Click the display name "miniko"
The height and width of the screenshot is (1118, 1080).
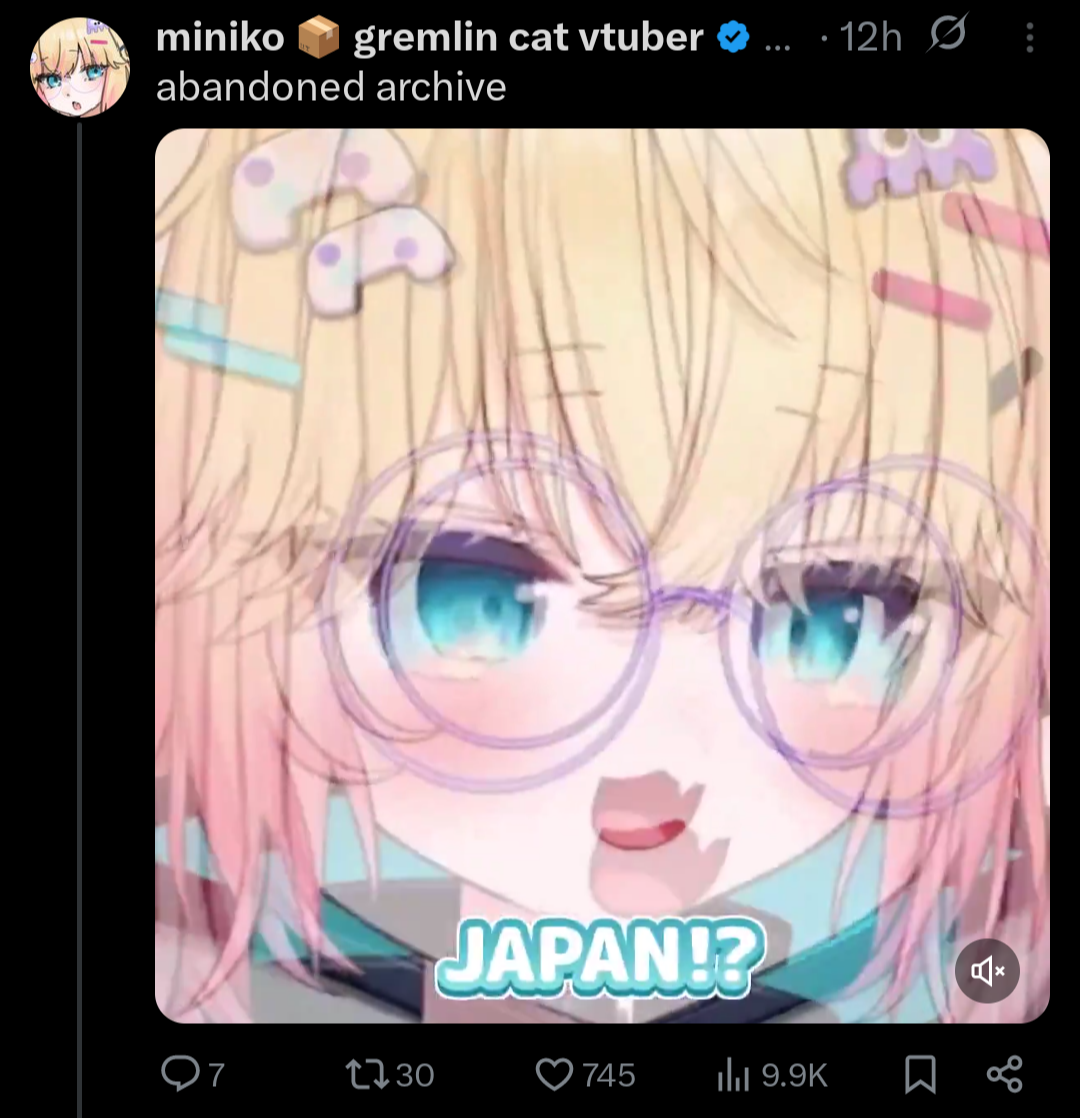220,37
